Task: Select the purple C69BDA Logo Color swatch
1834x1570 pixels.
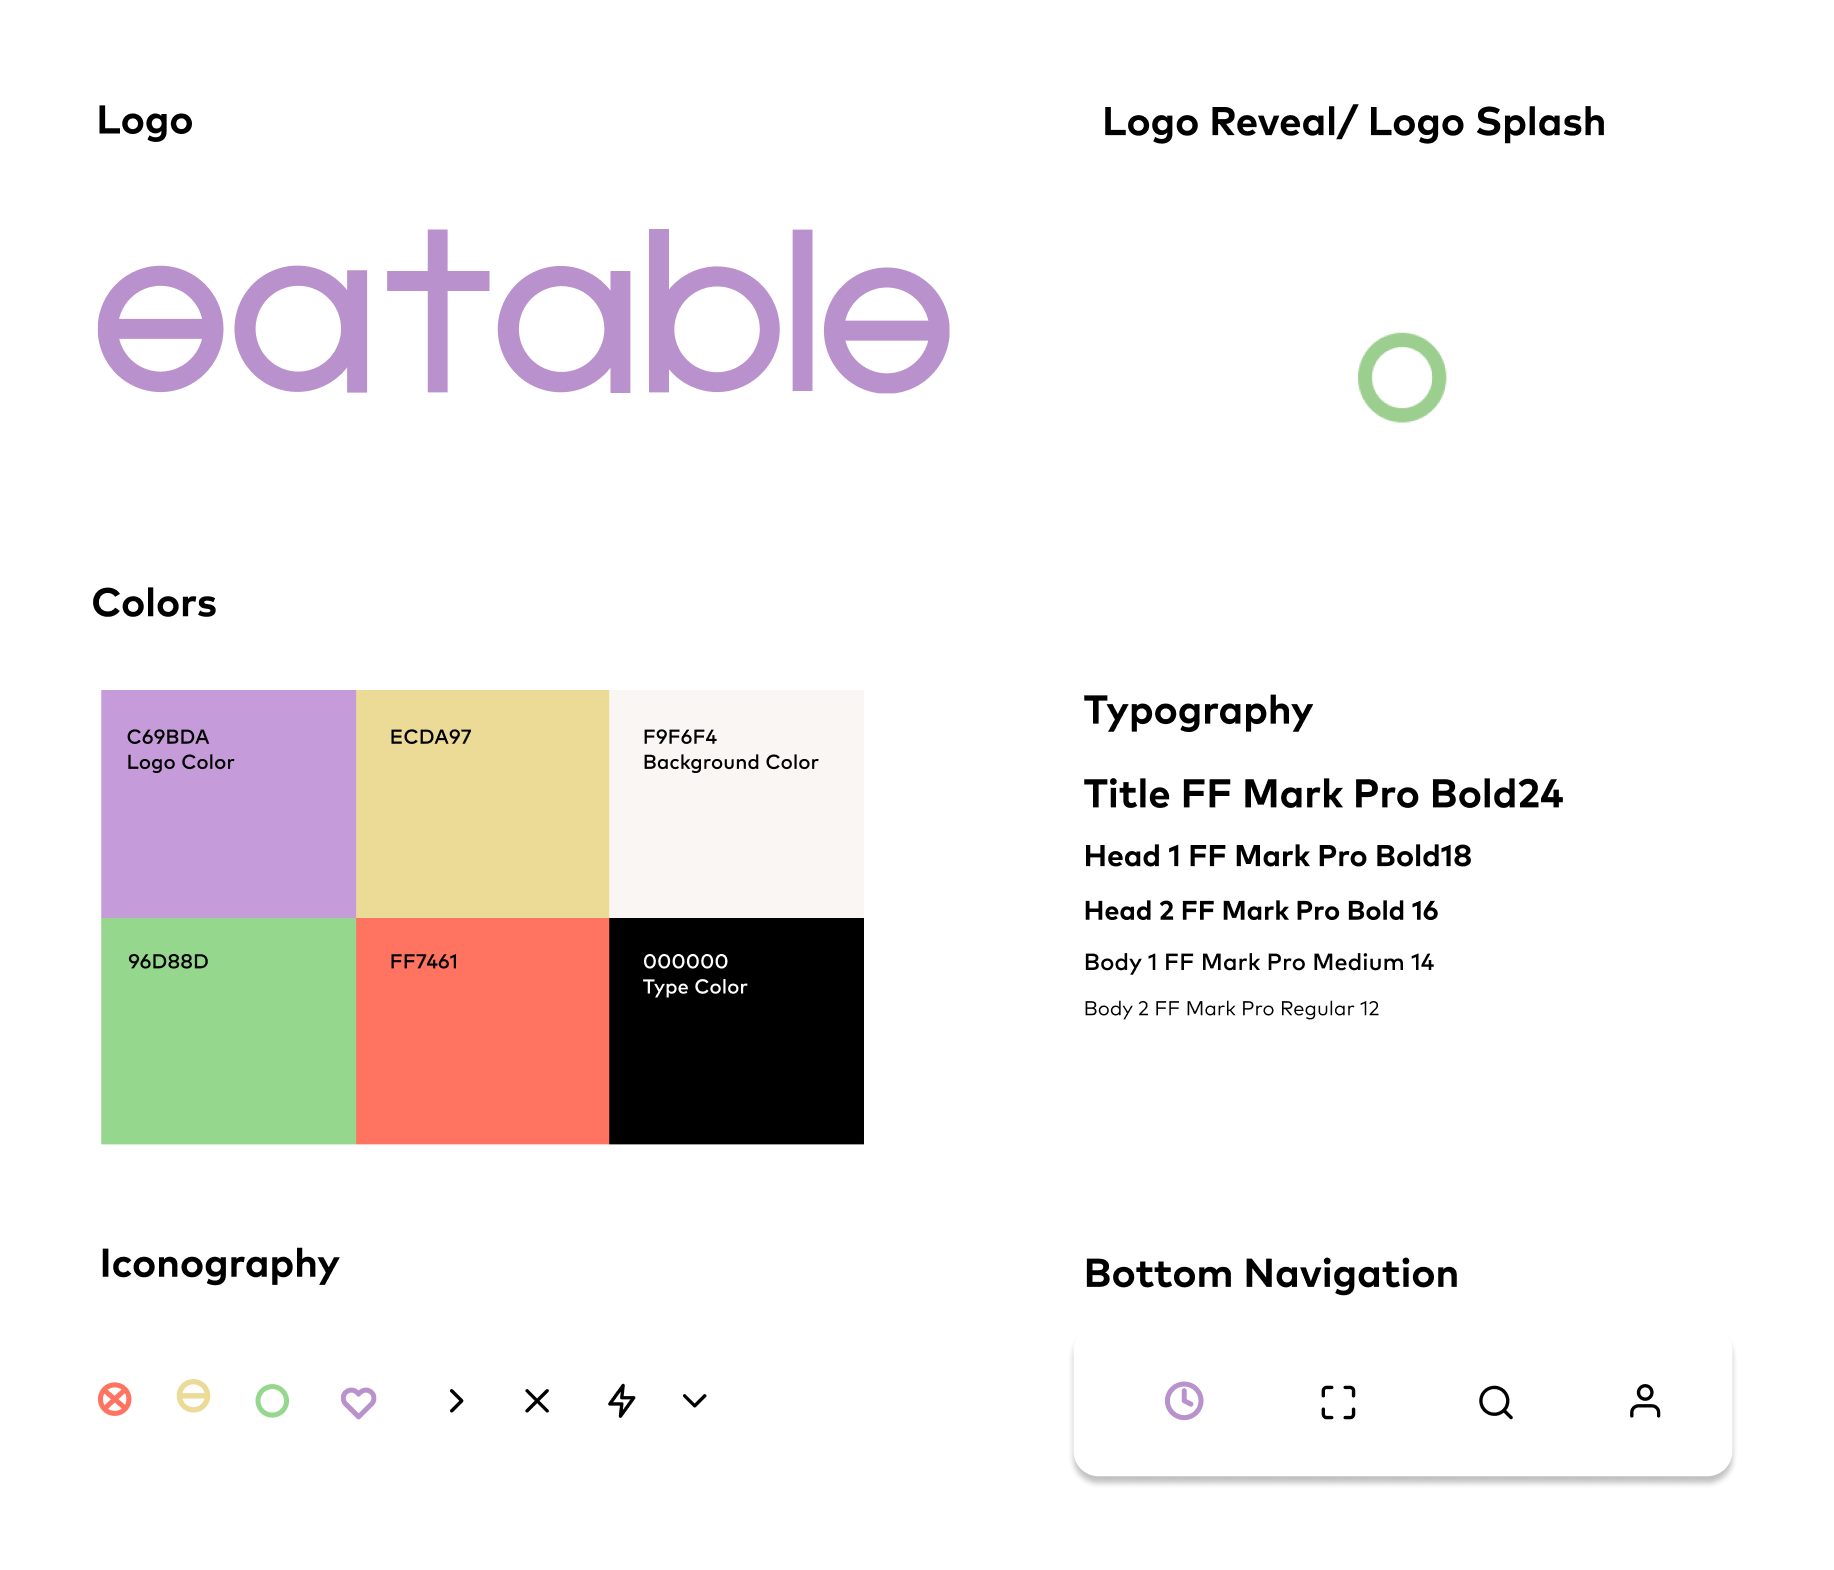Action: click(228, 804)
